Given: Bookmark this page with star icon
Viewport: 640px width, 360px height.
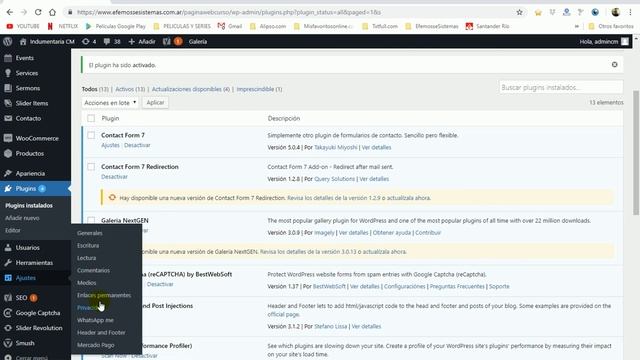Looking at the screenshot, I should tap(519, 12).
